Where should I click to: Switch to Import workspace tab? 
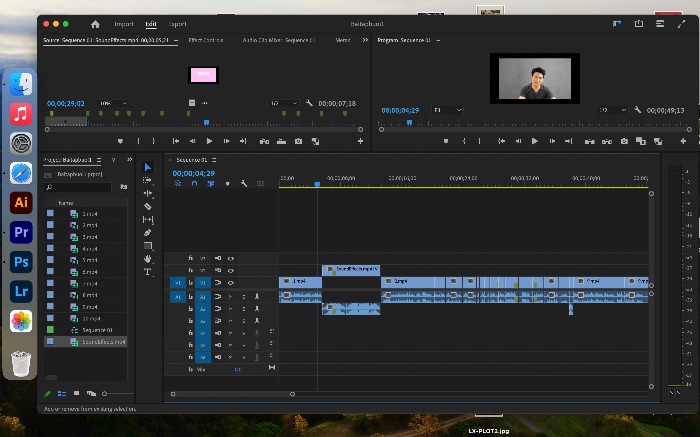point(124,24)
